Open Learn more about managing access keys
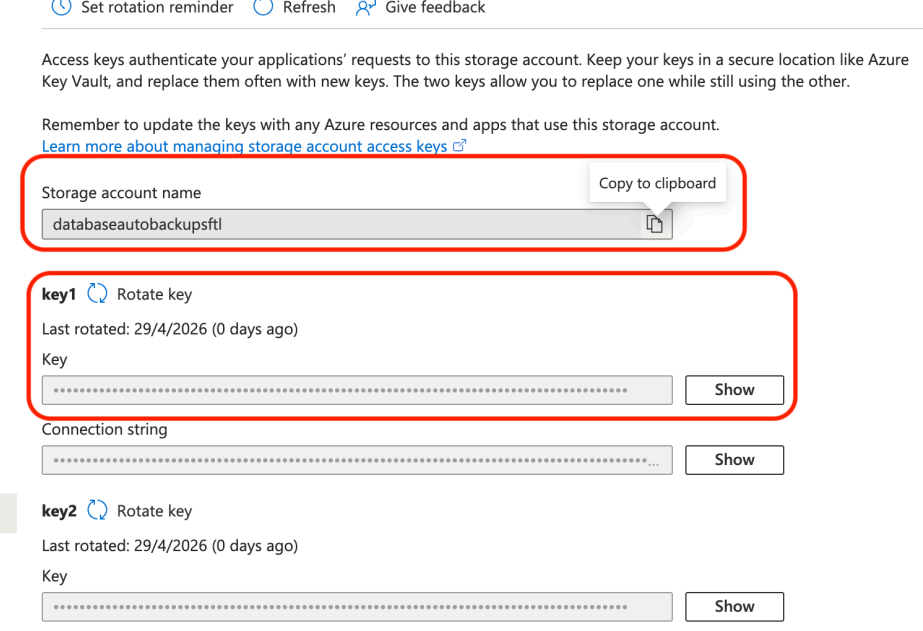 [x=244, y=146]
